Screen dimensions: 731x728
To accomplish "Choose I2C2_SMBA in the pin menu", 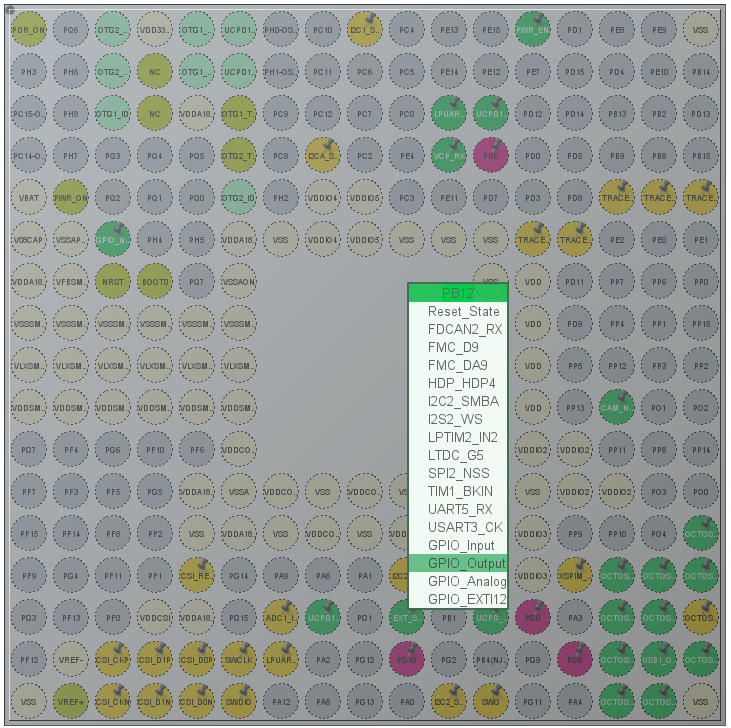I will pos(458,401).
